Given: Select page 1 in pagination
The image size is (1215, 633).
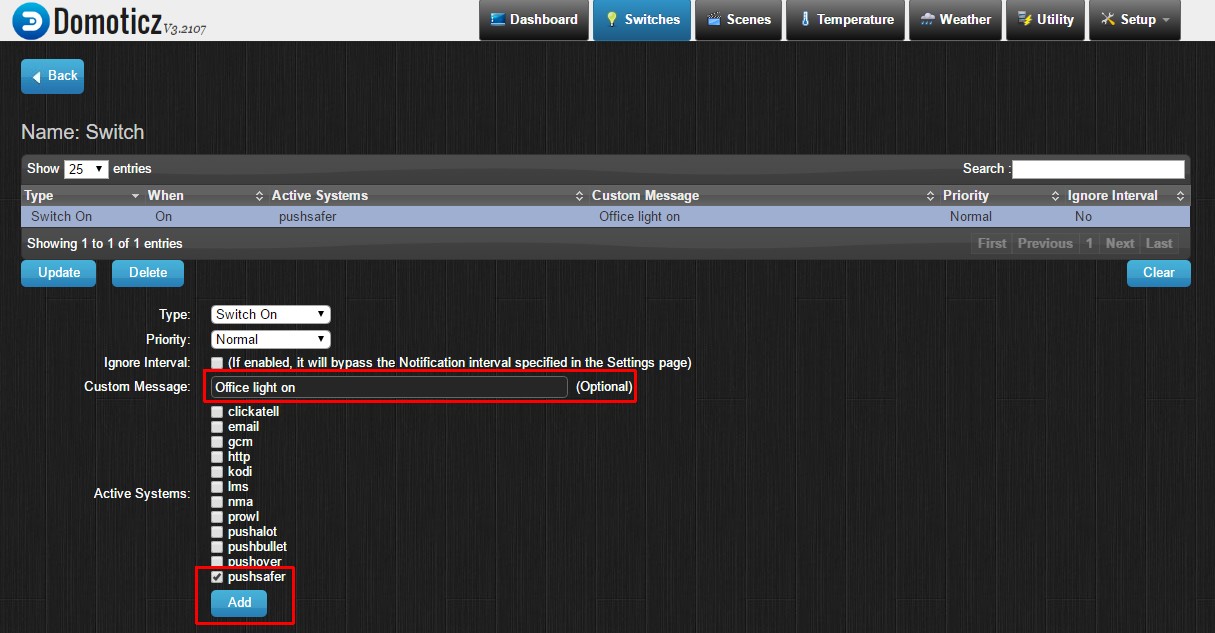Looking at the screenshot, I should click(1089, 243).
